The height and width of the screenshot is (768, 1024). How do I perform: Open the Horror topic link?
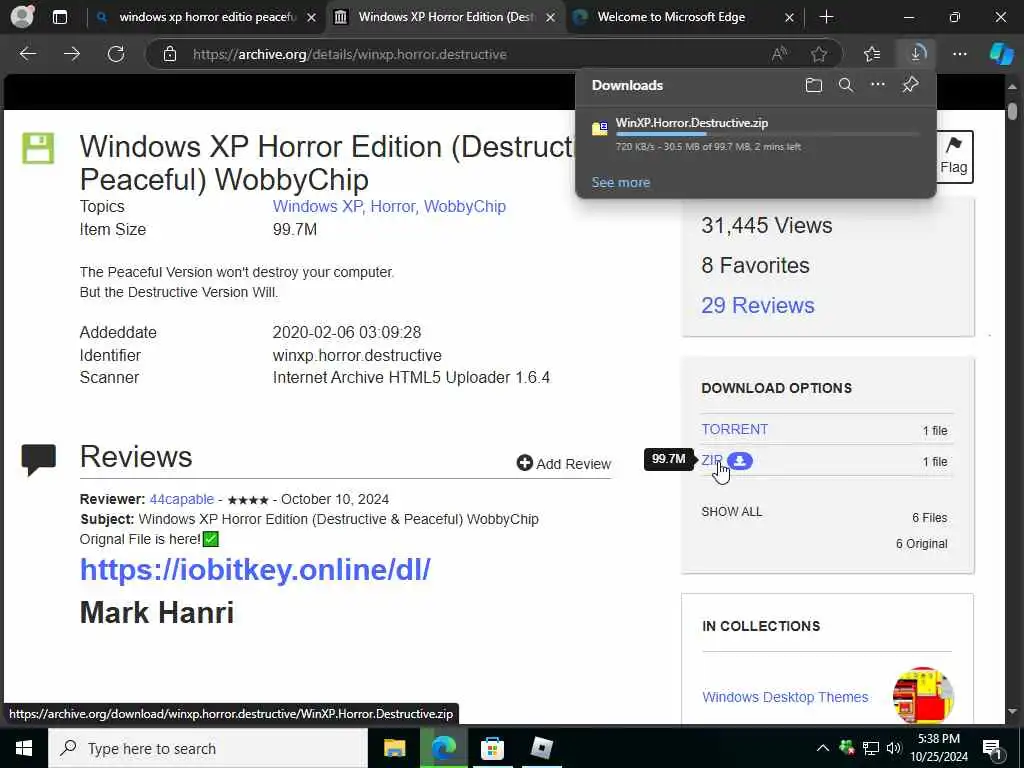[394, 206]
